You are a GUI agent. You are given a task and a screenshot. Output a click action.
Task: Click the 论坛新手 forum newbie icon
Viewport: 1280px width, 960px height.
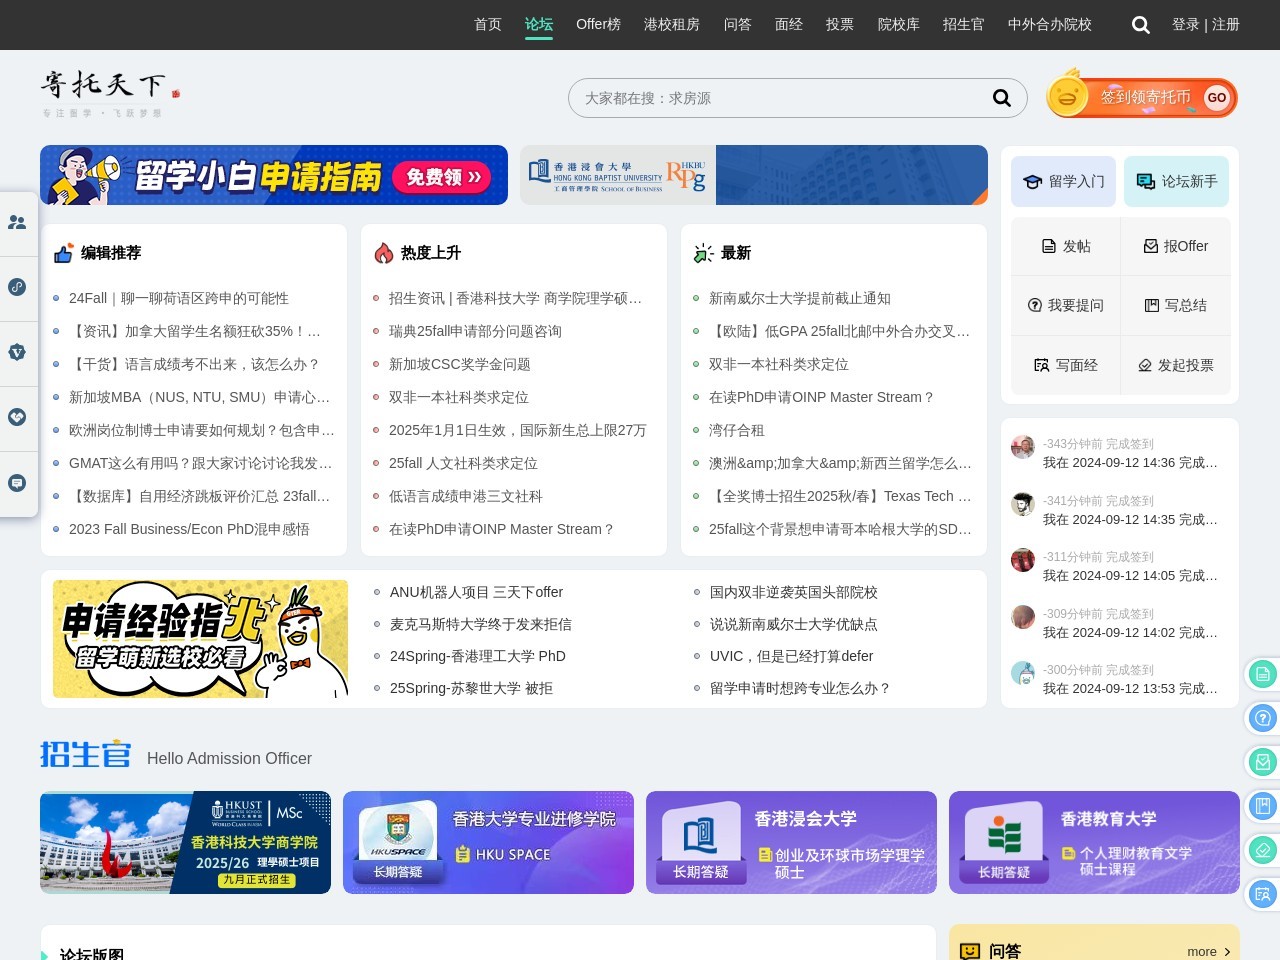(1176, 181)
